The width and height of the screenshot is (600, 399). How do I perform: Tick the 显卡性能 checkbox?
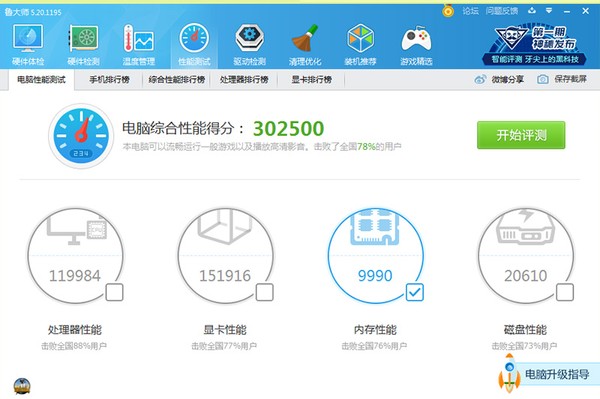(x=264, y=292)
